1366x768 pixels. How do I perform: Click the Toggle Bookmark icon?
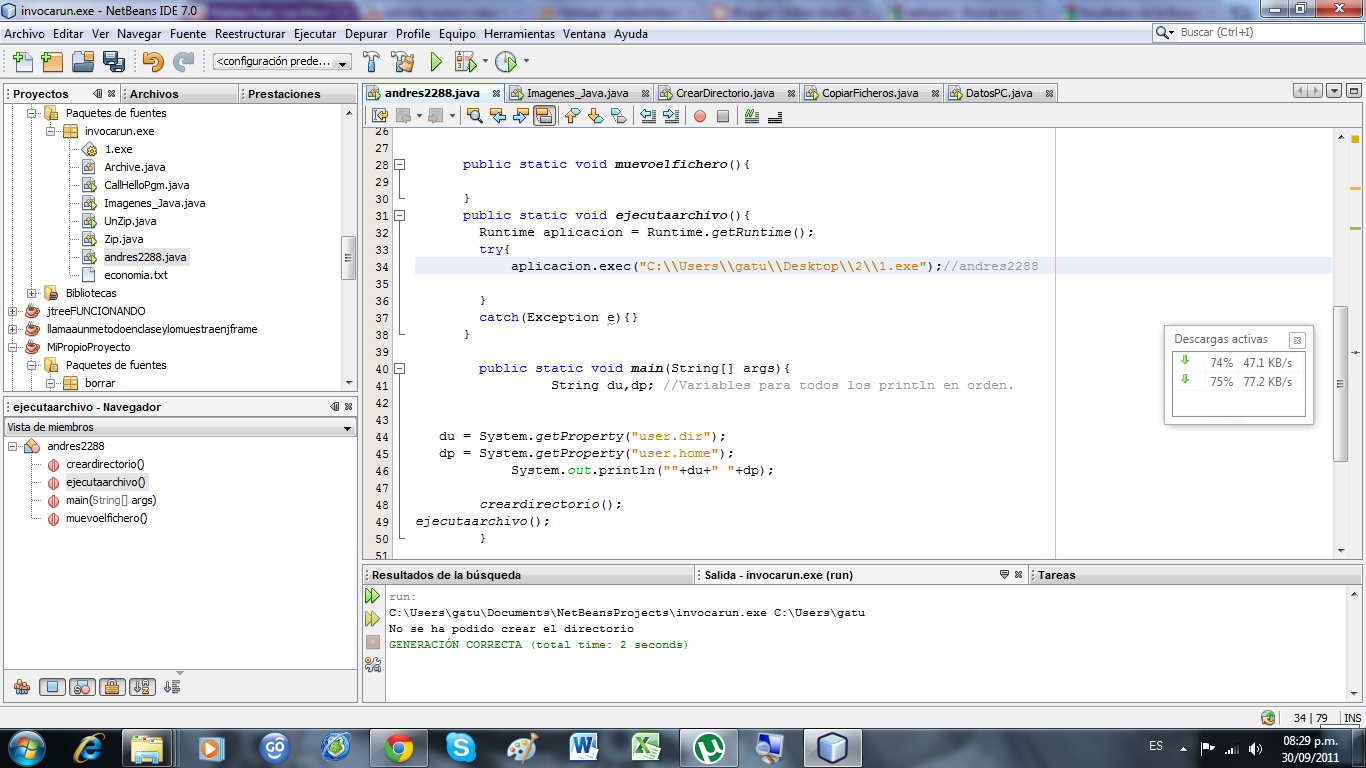point(618,116)
